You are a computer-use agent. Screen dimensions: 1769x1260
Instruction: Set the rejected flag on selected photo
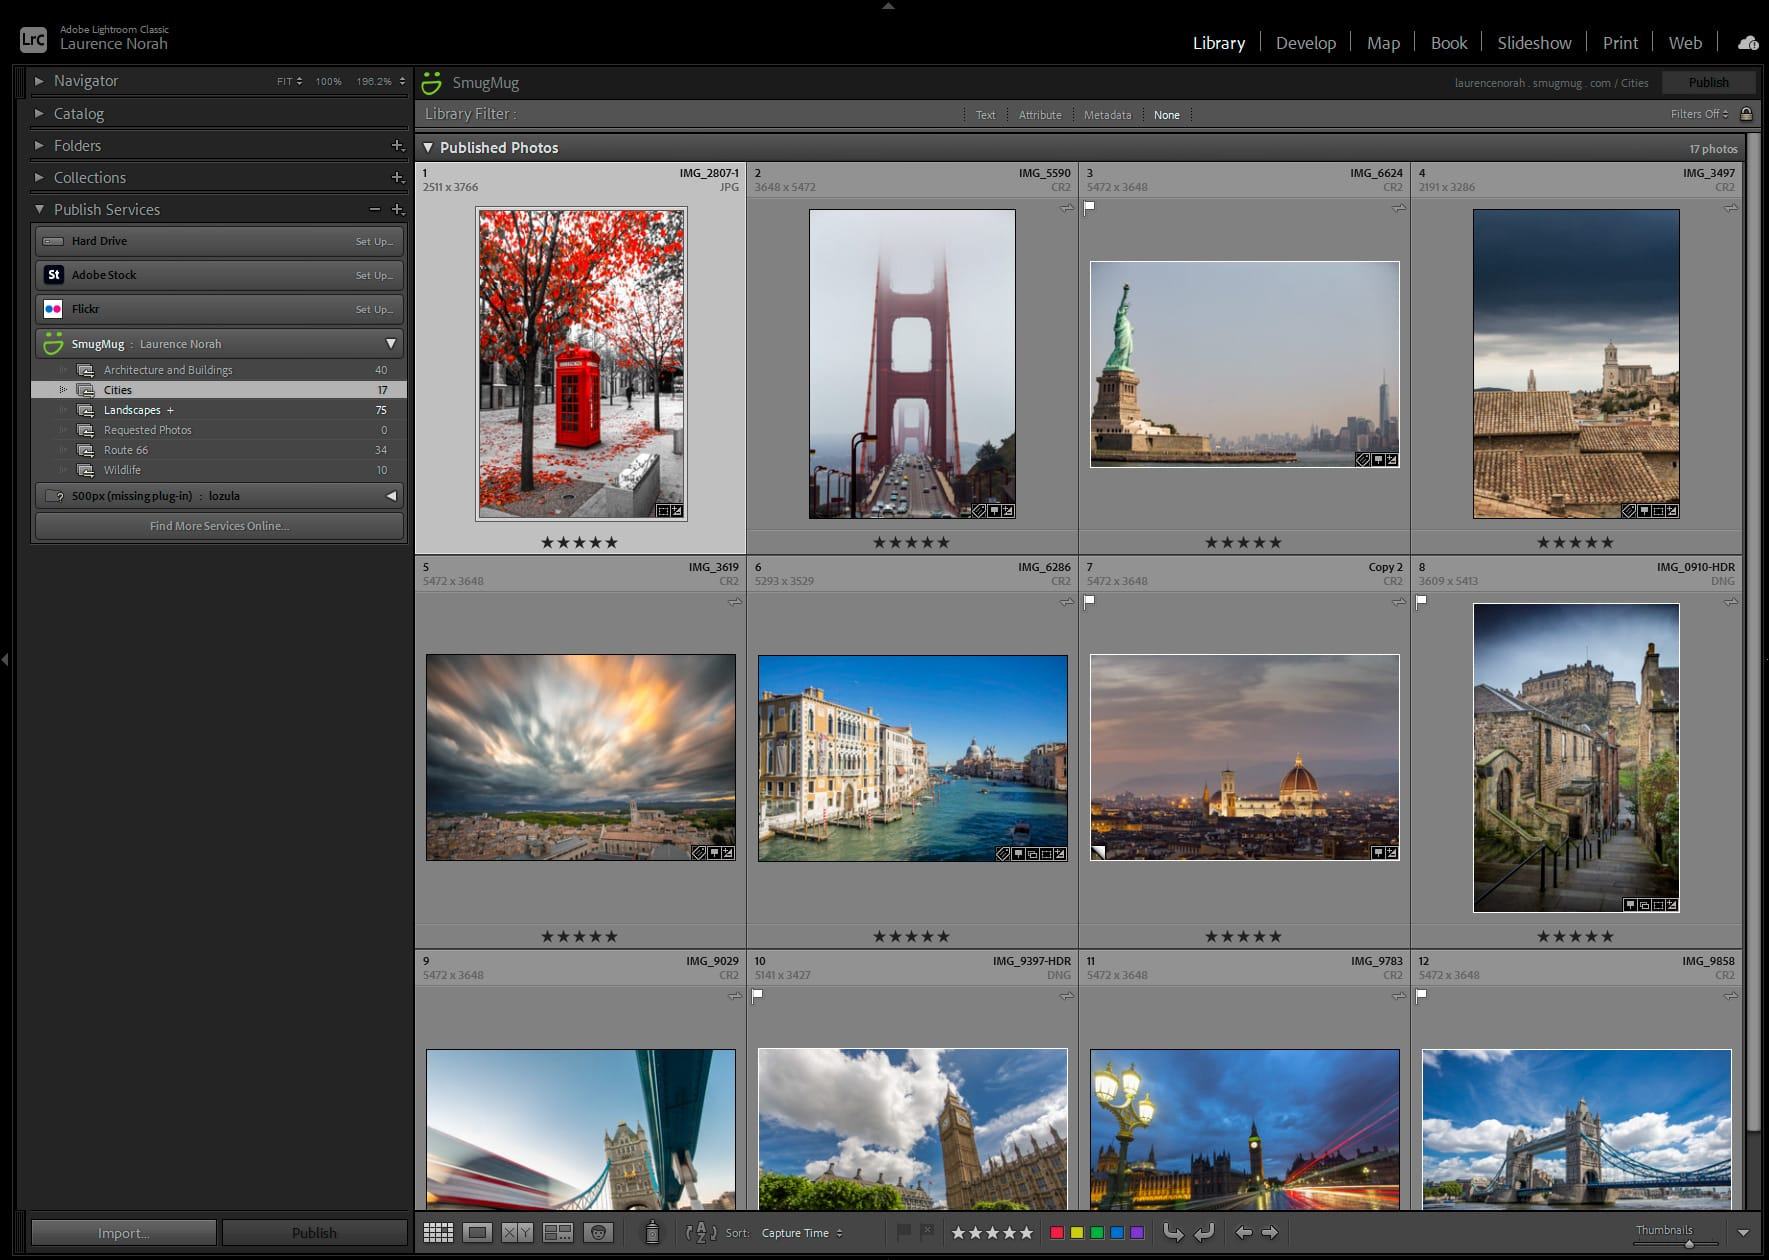928,1232
